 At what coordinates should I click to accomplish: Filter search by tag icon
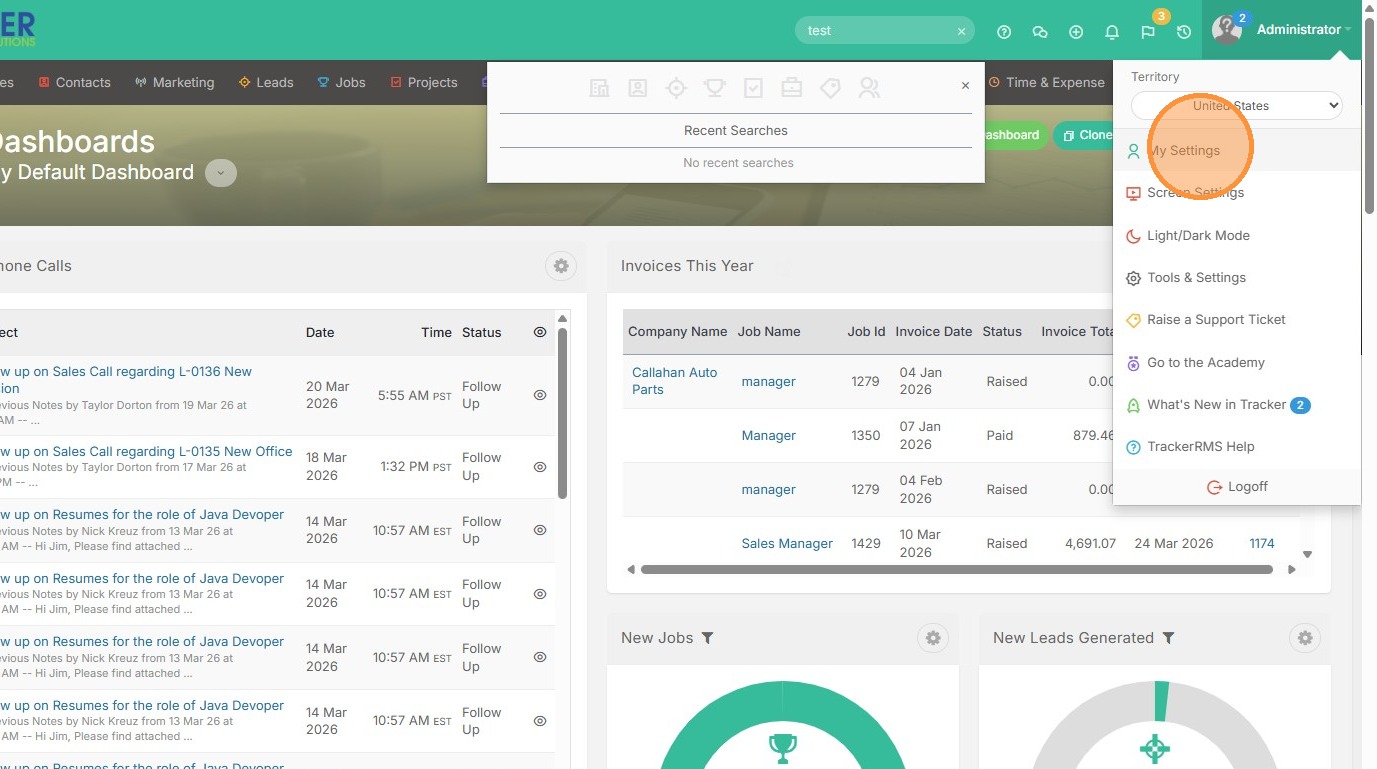(830, 88)
